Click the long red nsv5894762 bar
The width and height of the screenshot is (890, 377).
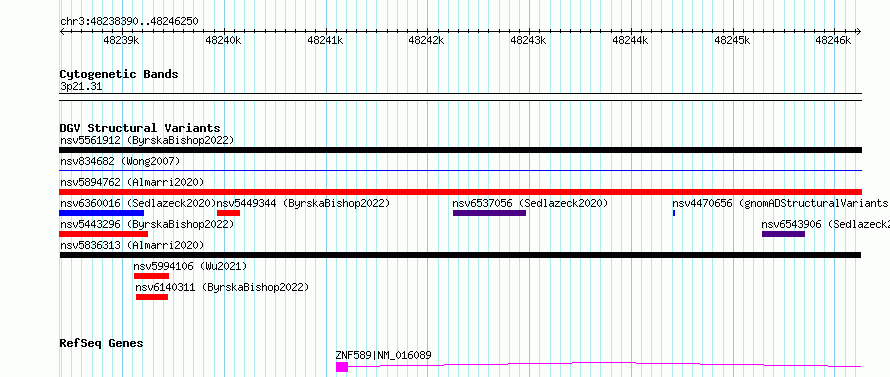(x=460, y=192)
